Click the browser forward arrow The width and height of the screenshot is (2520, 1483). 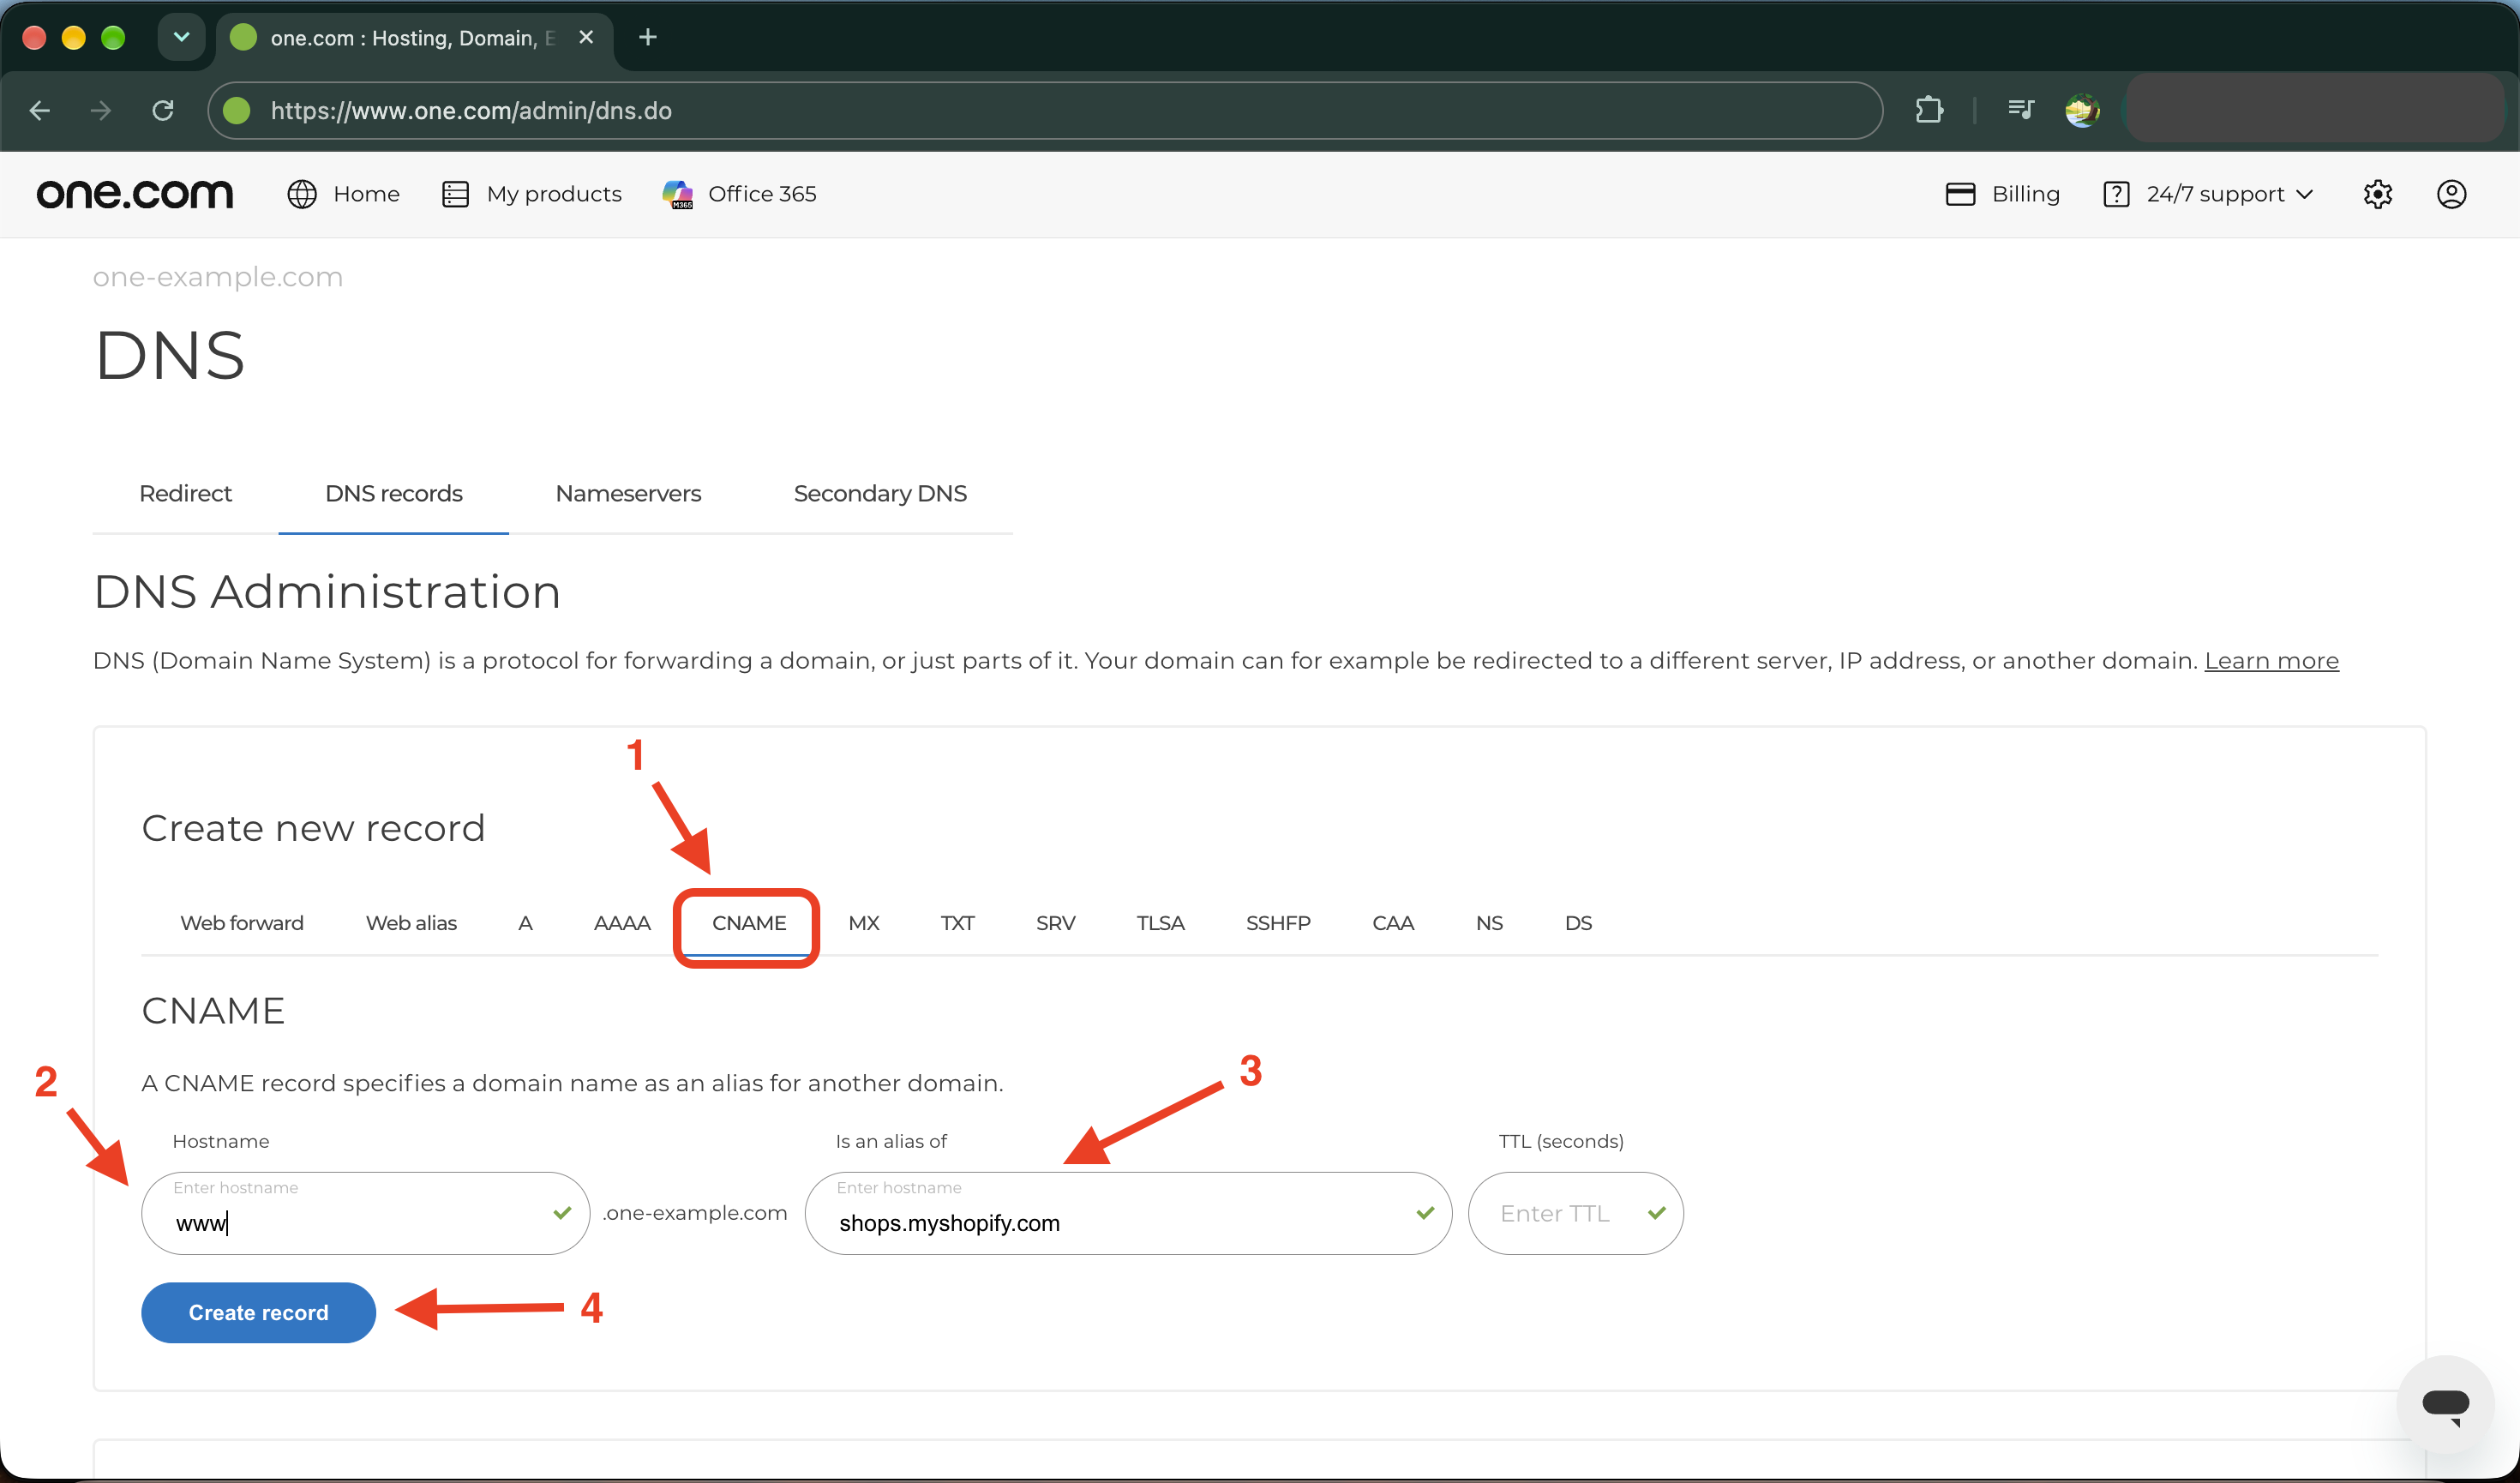tap(100, 110)
